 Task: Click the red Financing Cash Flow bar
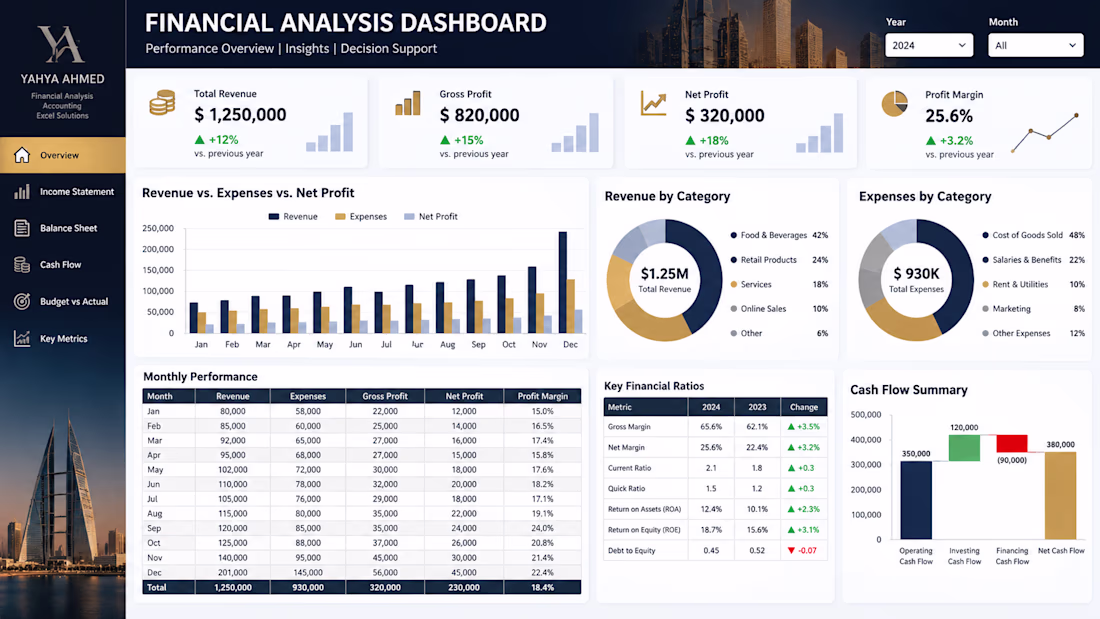tap(1012, 444)
